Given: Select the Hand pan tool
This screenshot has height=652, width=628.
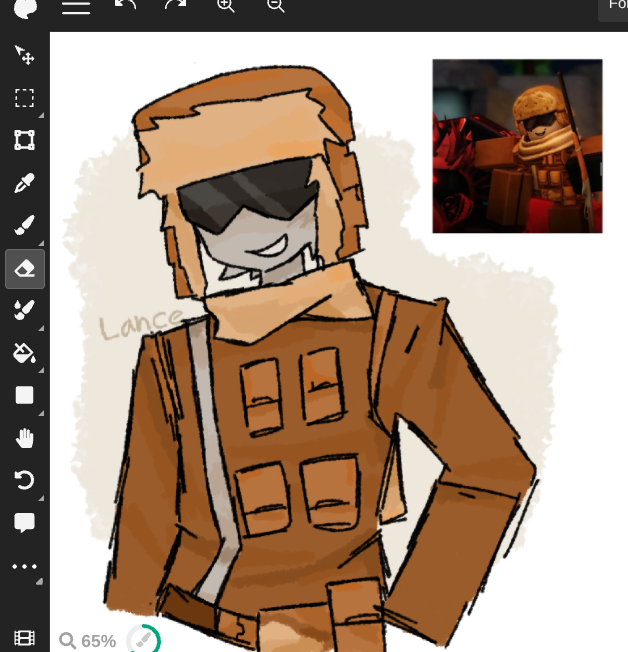Looking at the screenshot, I should [25, 438].
